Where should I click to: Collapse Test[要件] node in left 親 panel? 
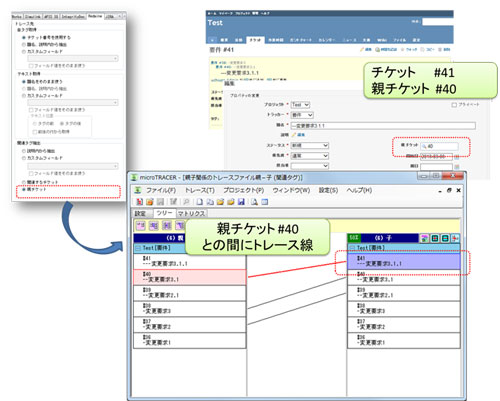138,248
